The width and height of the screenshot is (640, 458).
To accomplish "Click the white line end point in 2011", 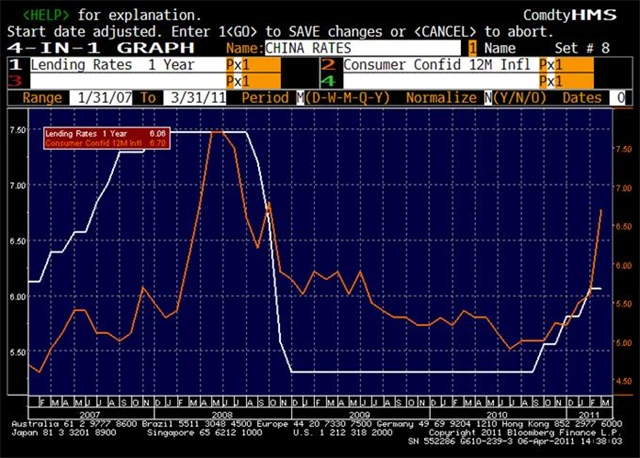I will point(600,289).
